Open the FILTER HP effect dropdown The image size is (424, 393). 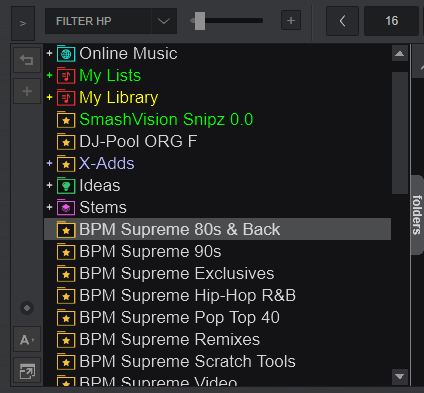tap(164, 21)
